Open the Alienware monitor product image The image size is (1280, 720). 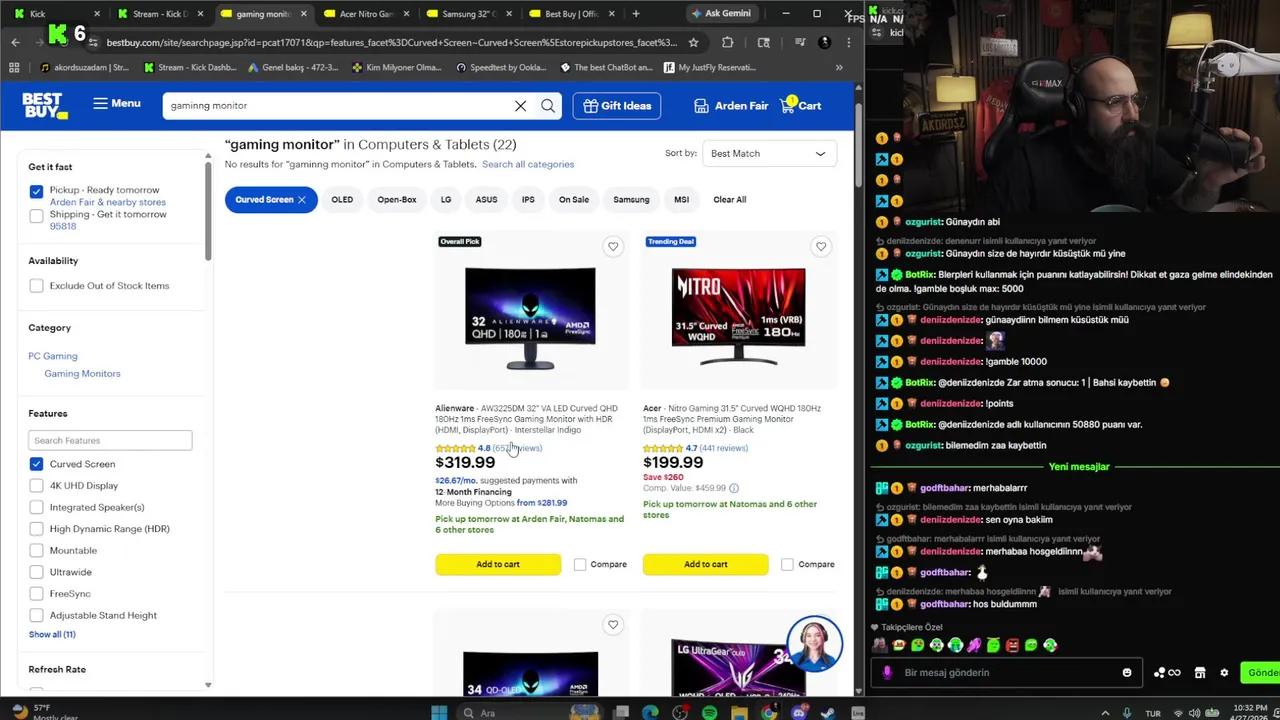pyautogui.click(x=530, y=318)
